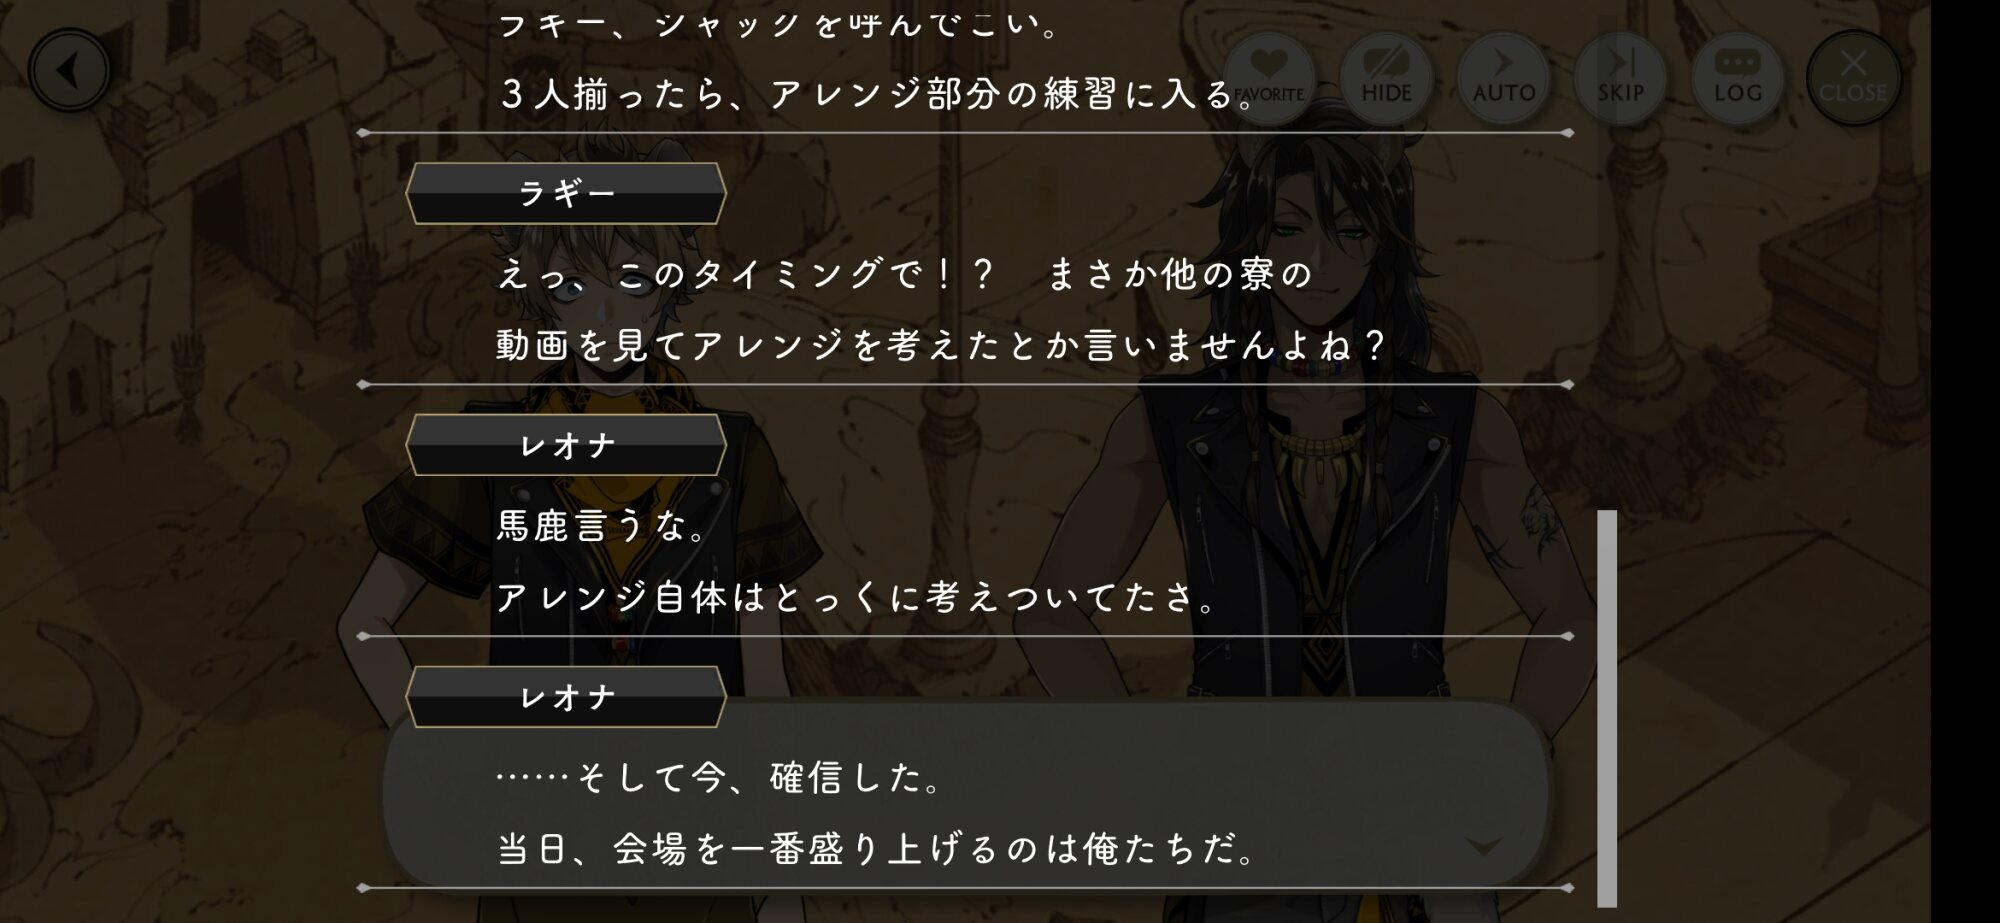This screenshot has width=2000, height=923.
Task: Close the log with the CLOSE button
Action: tap(1853, 78)
